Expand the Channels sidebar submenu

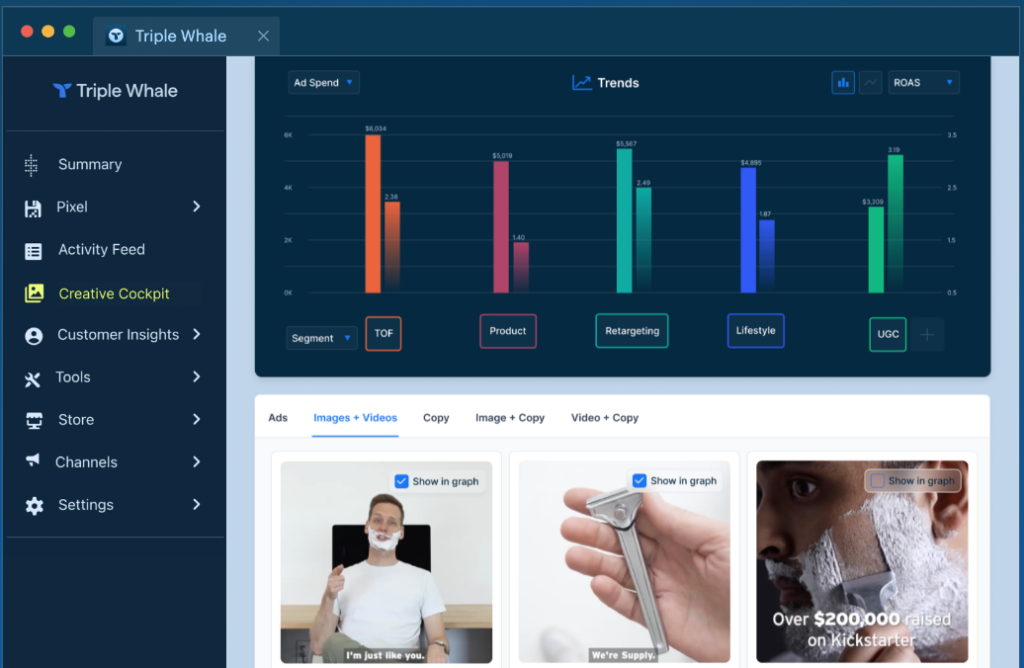196,462
